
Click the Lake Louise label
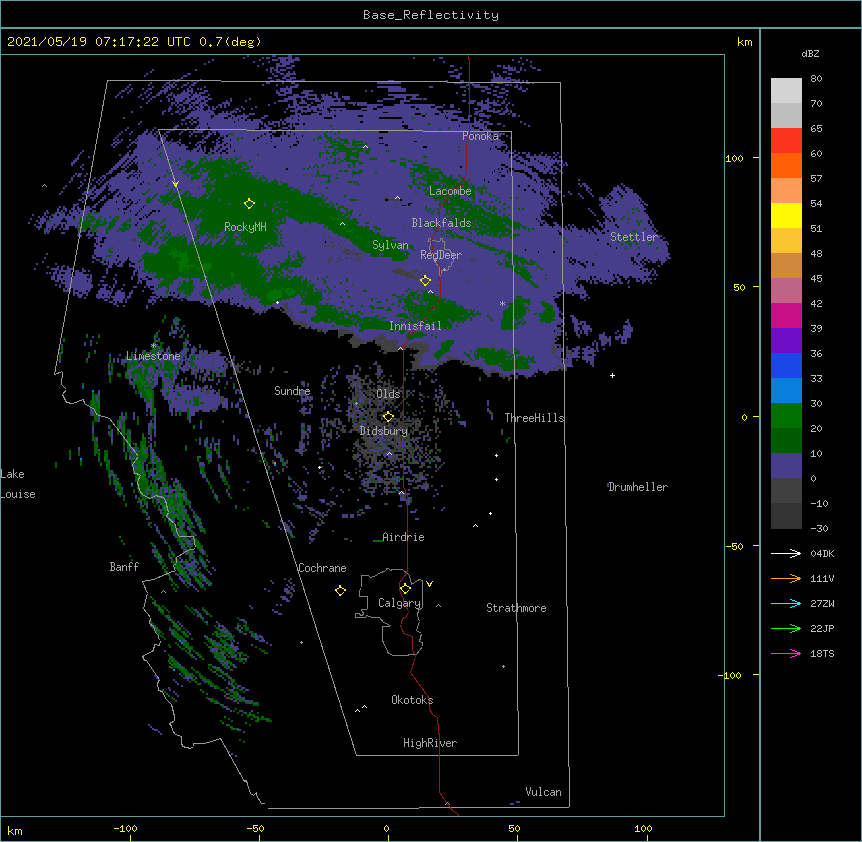(x=18, y=484)
